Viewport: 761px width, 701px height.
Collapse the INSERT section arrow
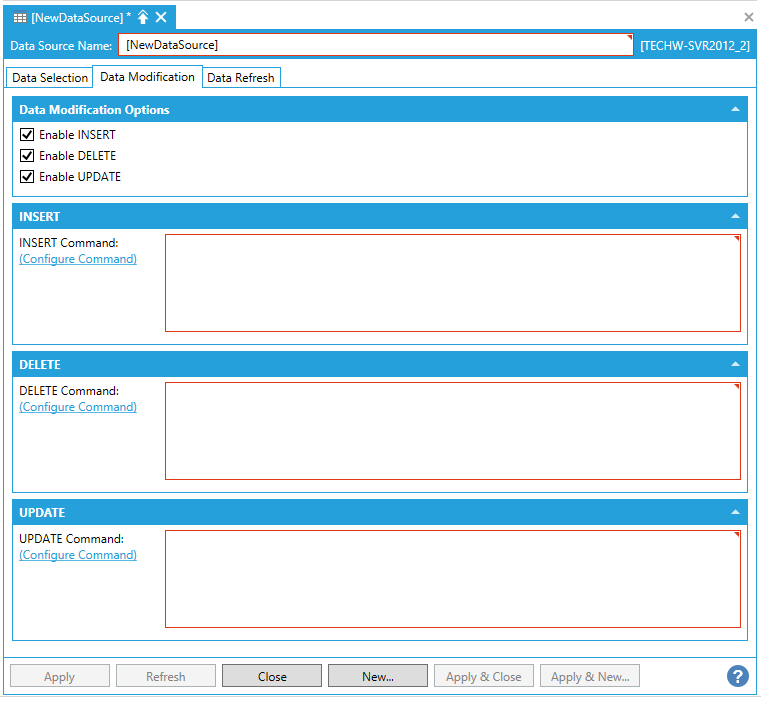click(735, 216)
